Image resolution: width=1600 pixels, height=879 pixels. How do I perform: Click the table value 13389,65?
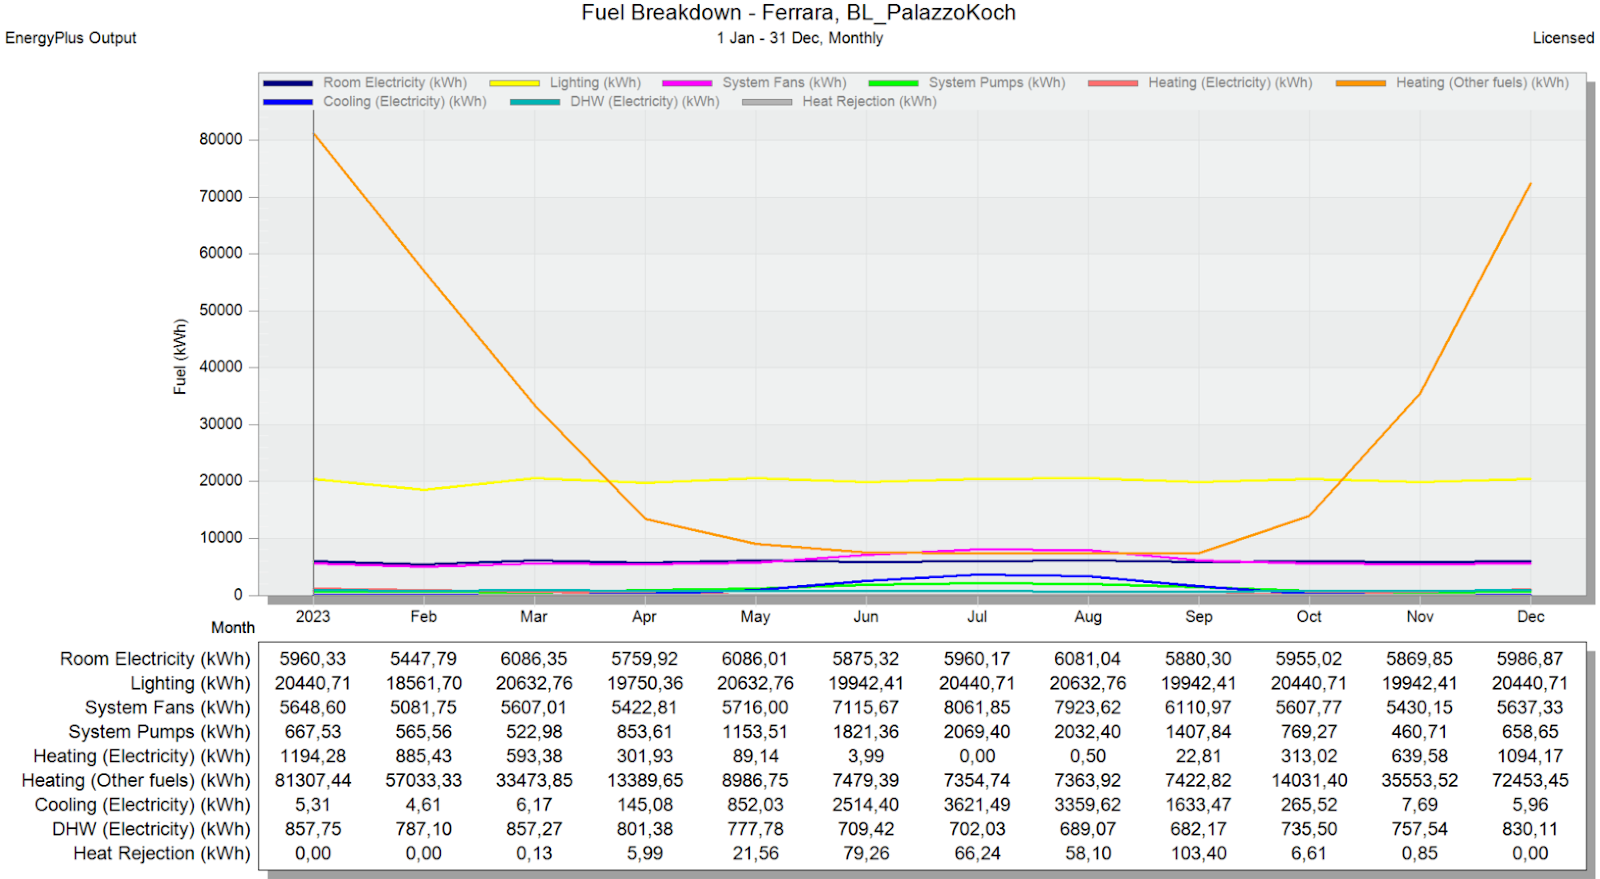point(645,780)
